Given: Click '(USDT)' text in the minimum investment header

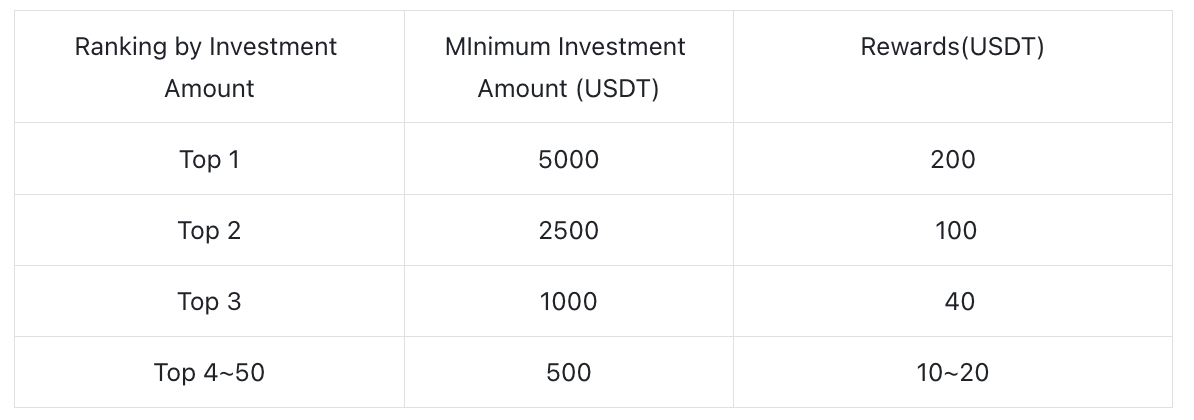Looking at the screenshot, I should 617,88.
